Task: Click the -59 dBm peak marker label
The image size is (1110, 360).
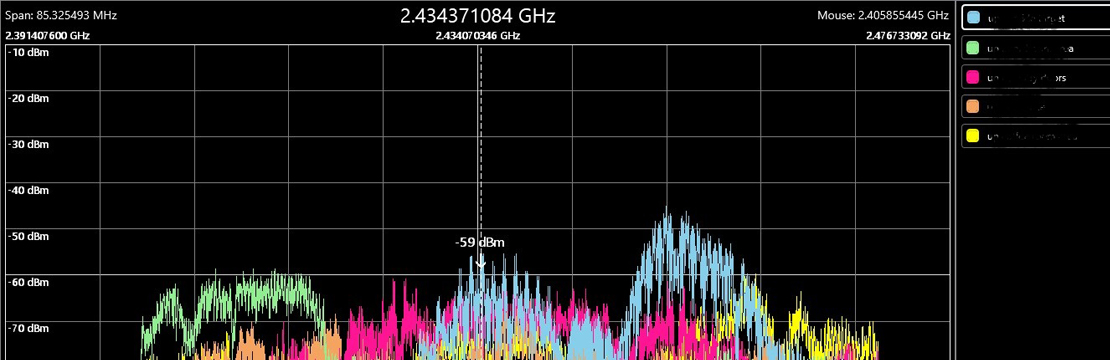Action: coord(479,243)
